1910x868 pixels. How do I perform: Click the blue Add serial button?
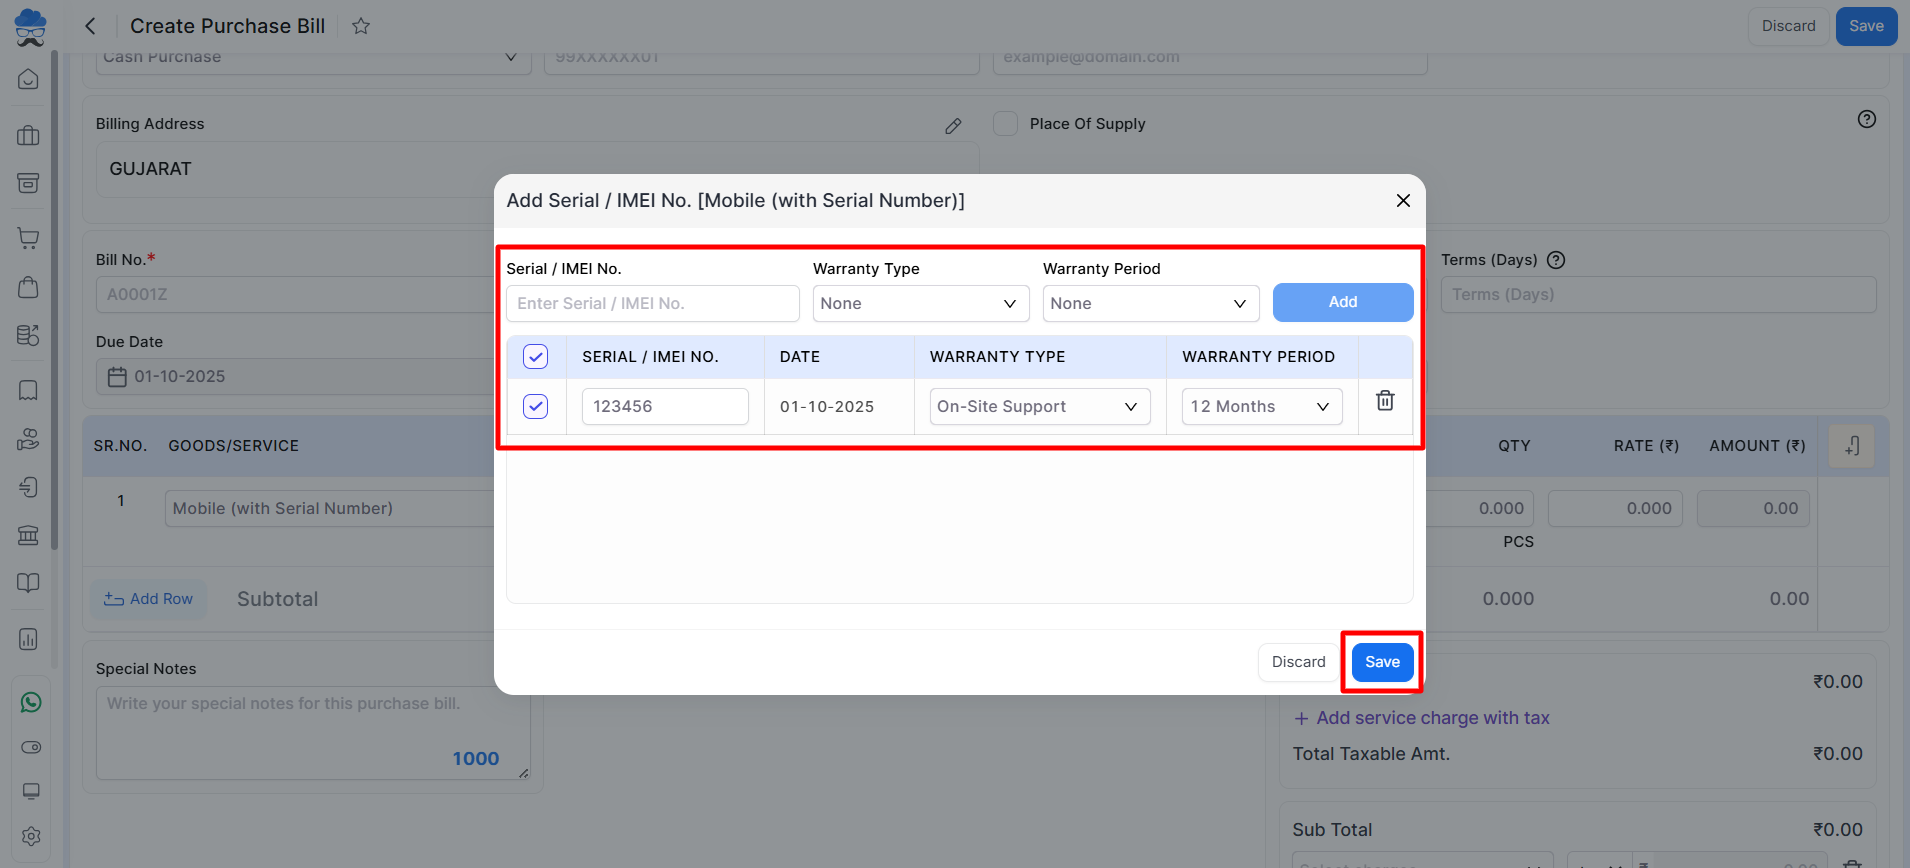[x=1342, y=302]
